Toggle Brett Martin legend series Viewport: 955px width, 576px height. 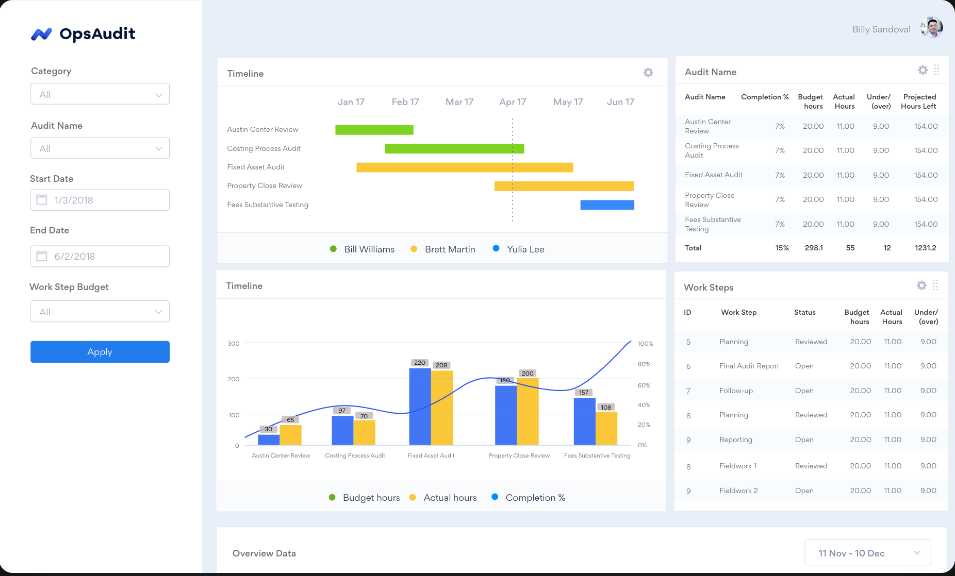tap(442, 249)
